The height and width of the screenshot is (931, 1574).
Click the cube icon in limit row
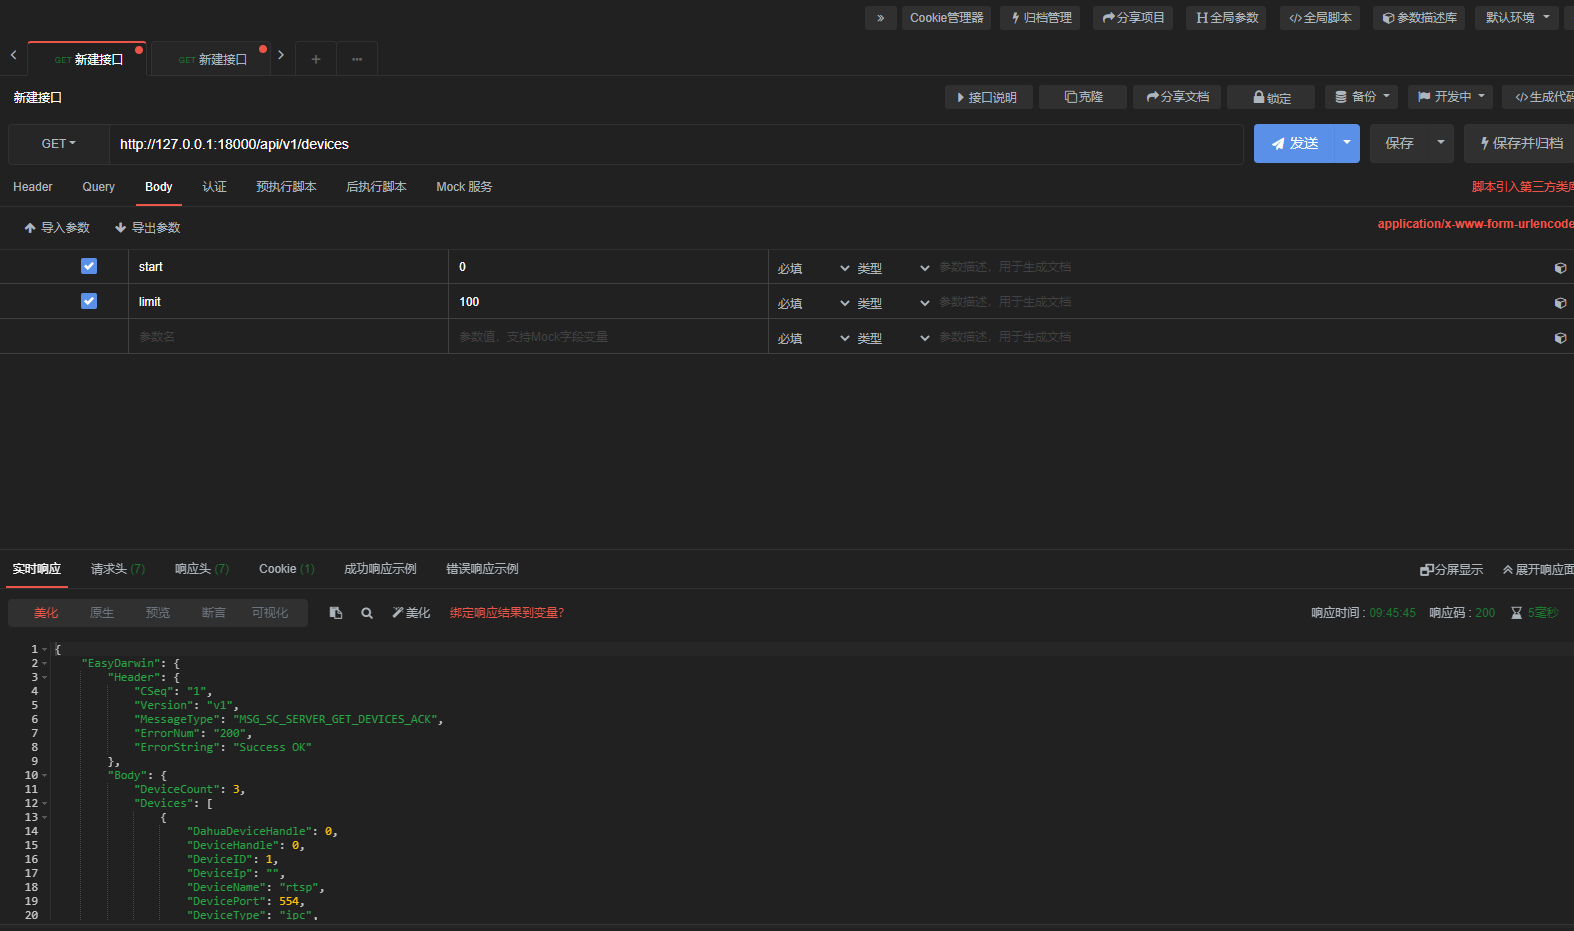(1560, 303)
